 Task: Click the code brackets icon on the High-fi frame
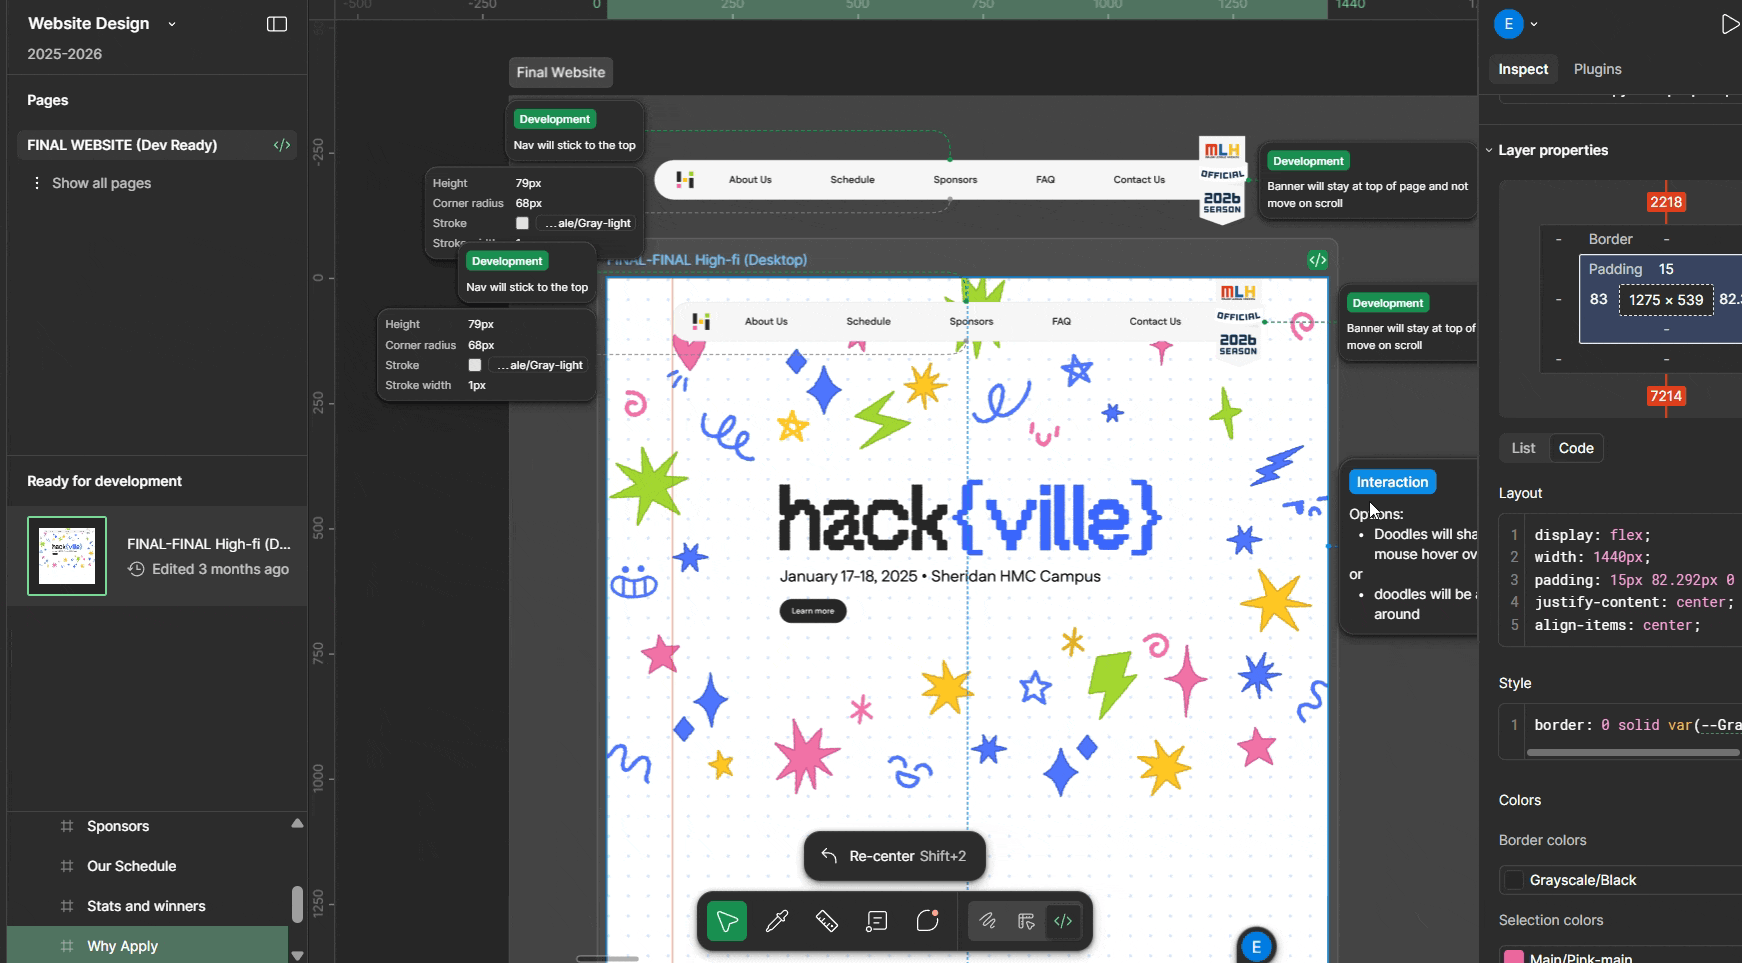[x=1318, y=259]
